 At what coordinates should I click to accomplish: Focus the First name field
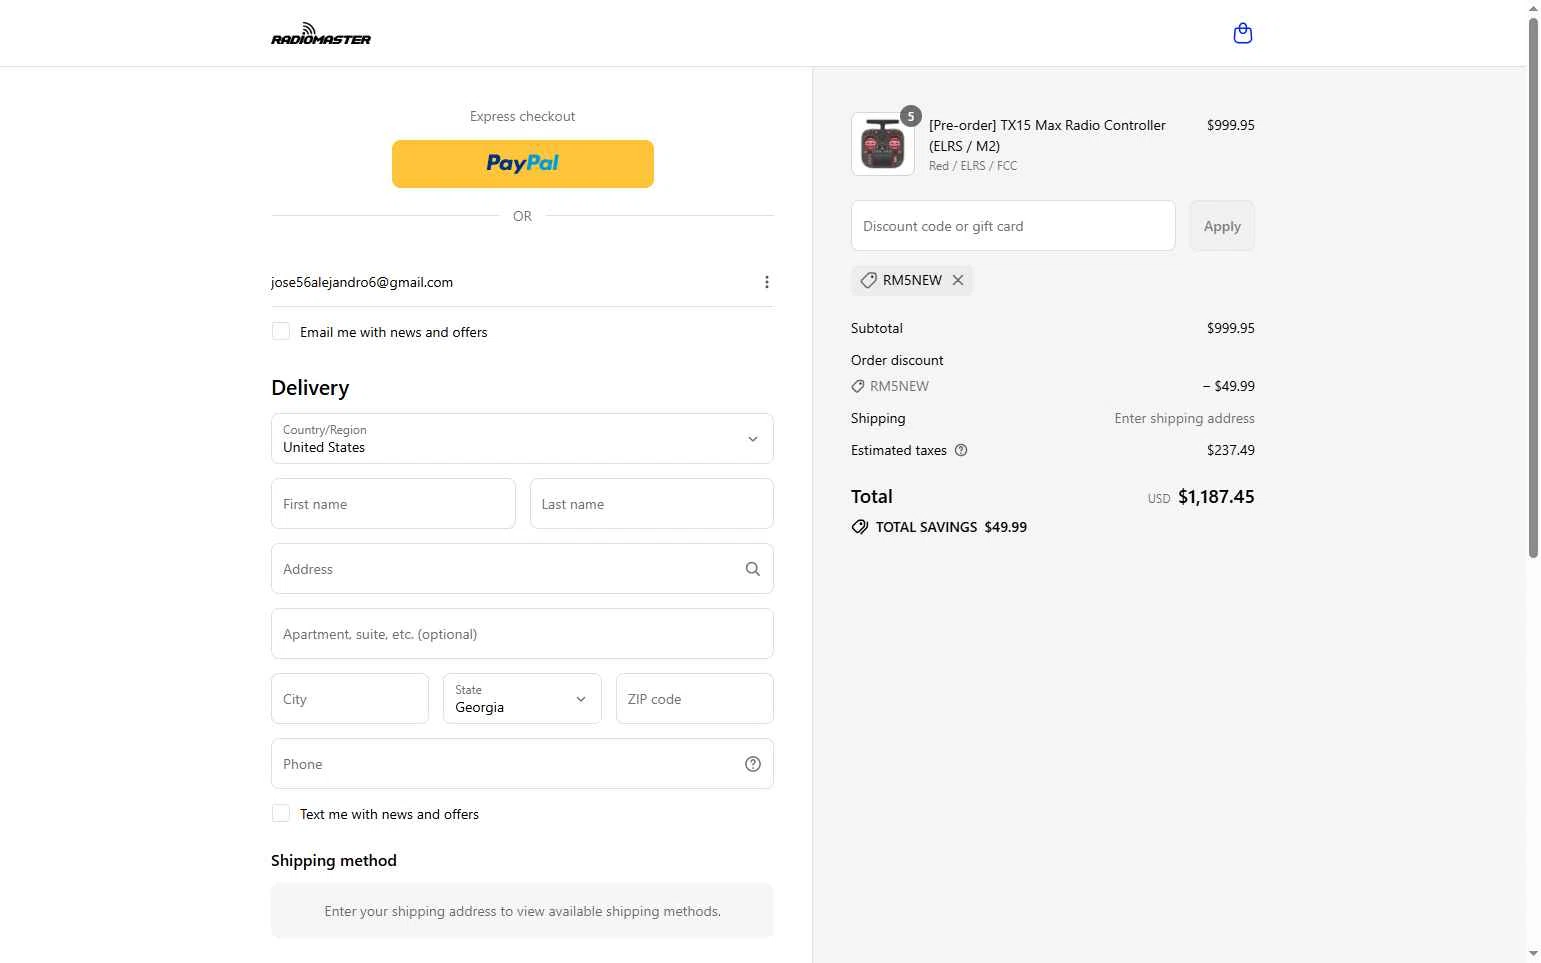(393, 503)
